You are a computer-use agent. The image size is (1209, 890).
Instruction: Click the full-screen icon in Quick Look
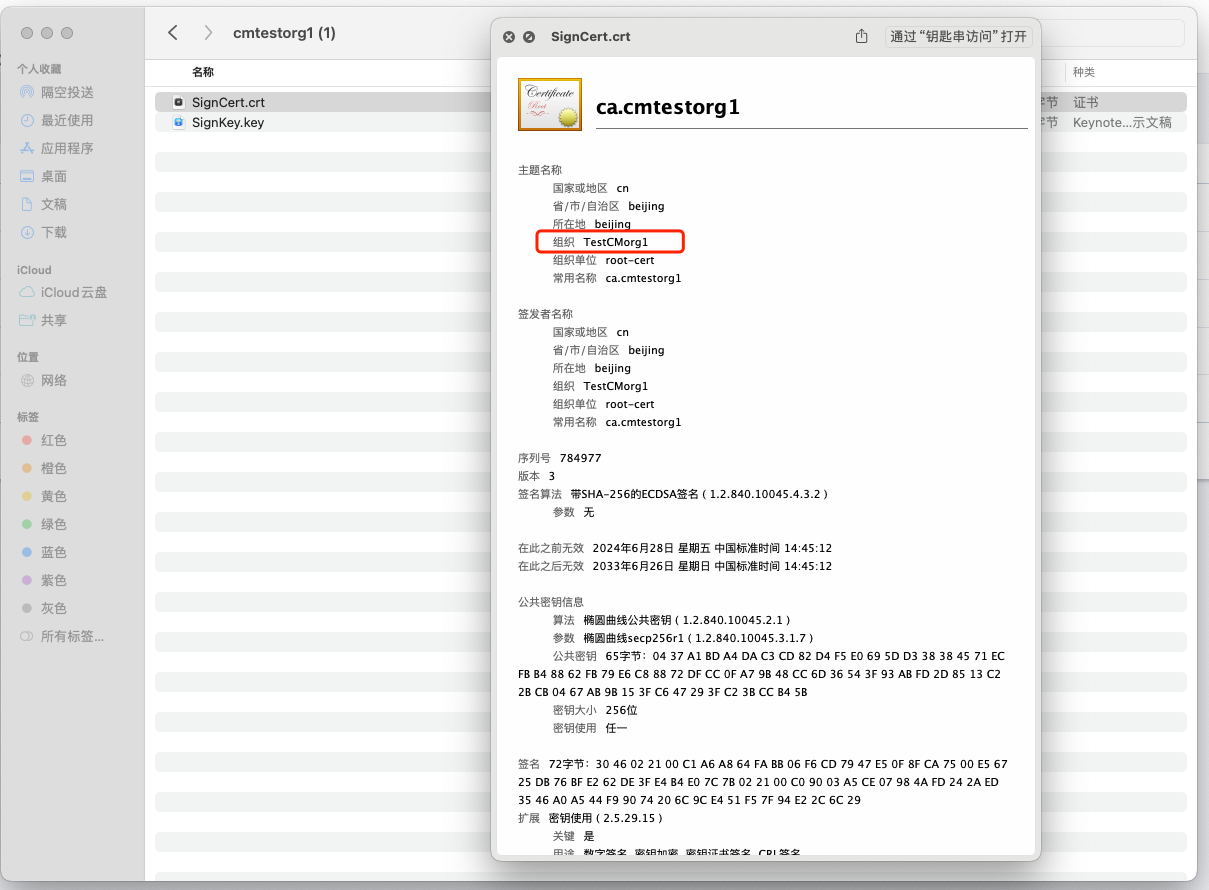[529, 36]
